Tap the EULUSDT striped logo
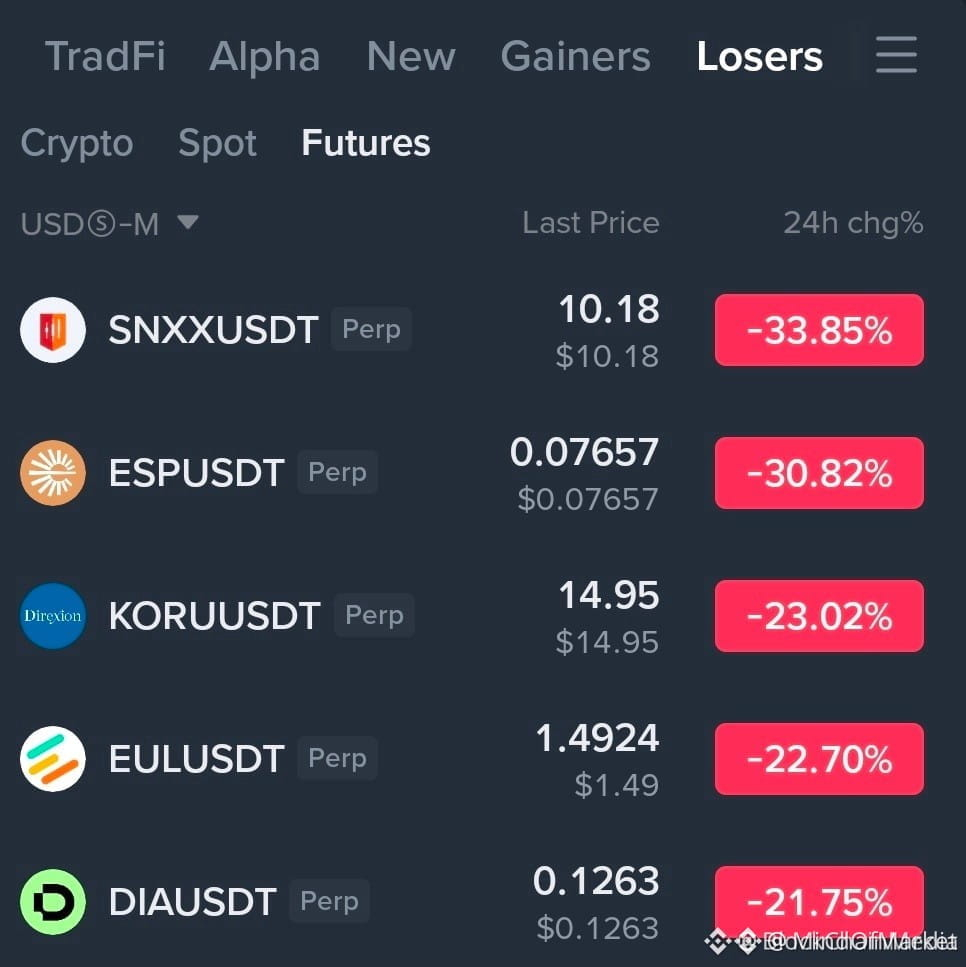The height and width of the screenshot is (967, 966). (53, 759)
